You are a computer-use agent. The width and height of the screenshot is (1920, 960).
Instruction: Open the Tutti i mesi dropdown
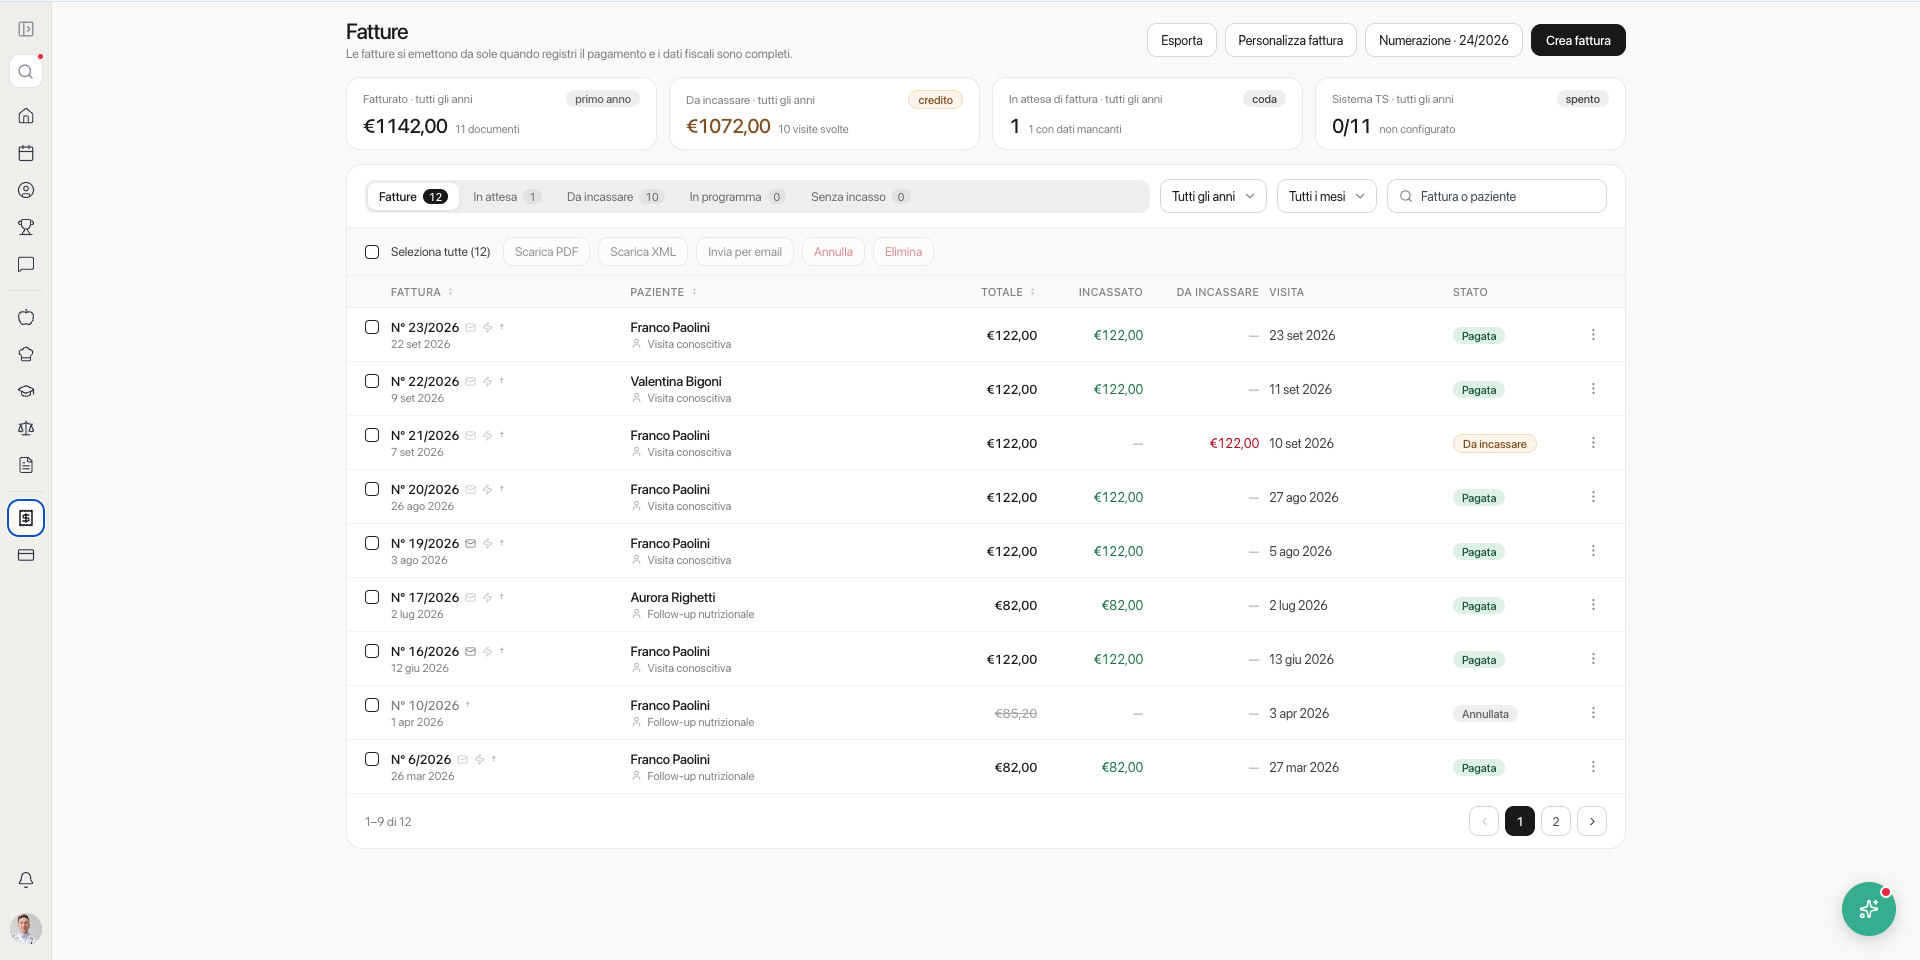(1326, 196)
